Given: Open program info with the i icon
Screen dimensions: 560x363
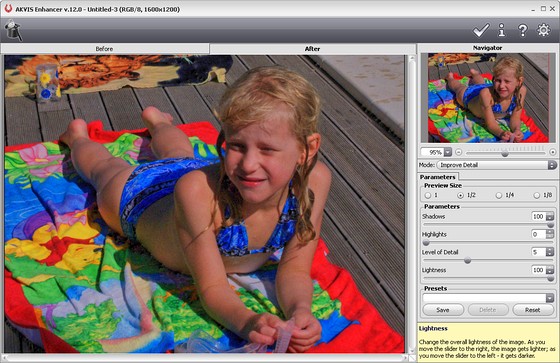Looking at the screenshot, I should [x=502, y=30].
